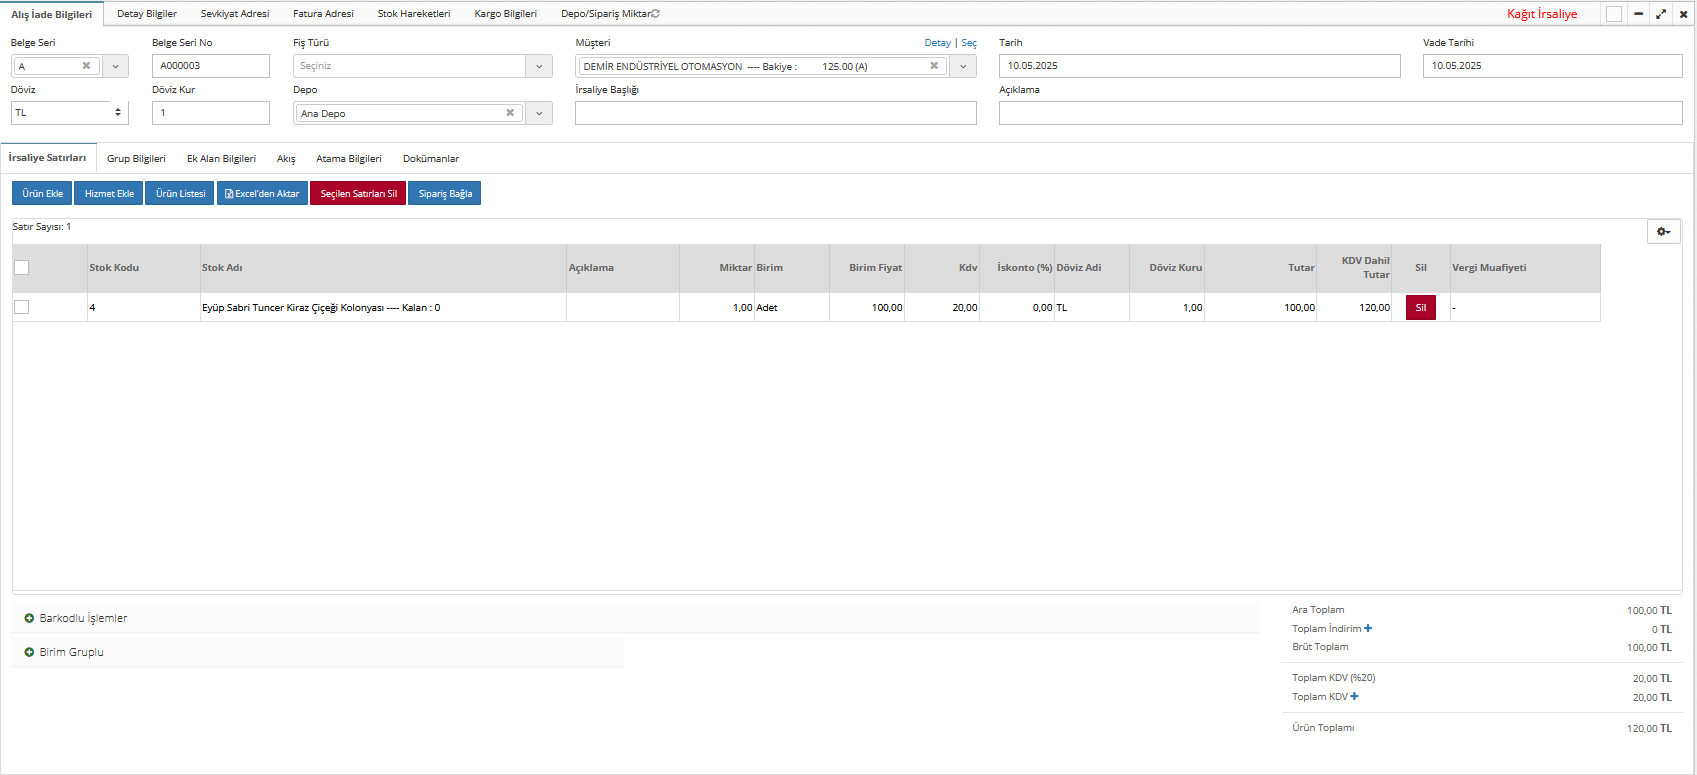Open the Döviz TL currency selector

(69, 113)
